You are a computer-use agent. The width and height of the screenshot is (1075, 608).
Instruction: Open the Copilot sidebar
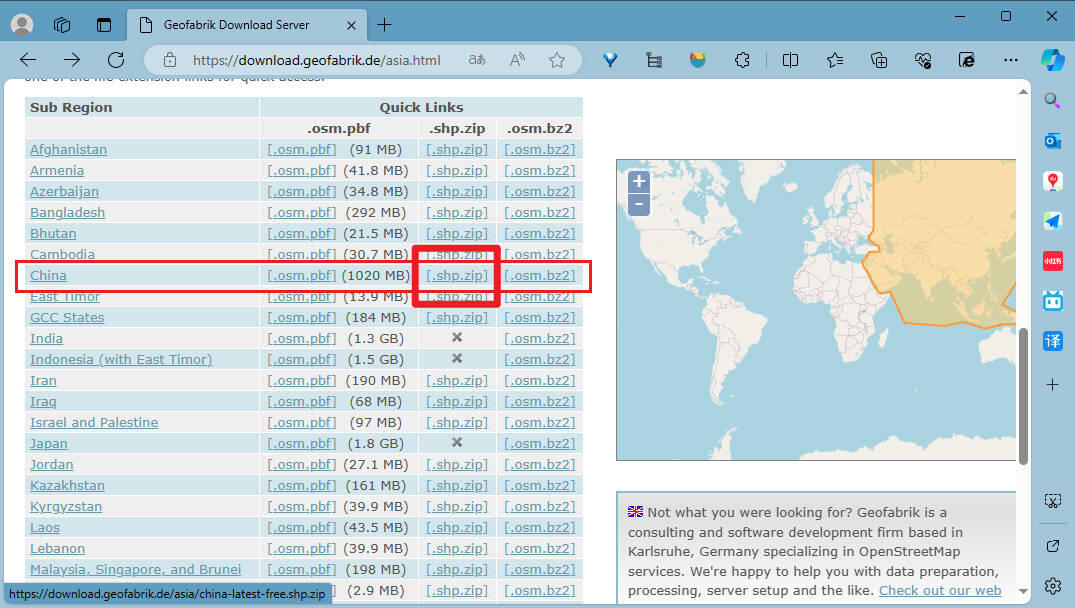pyautogui.click(x=1052, y=60)
